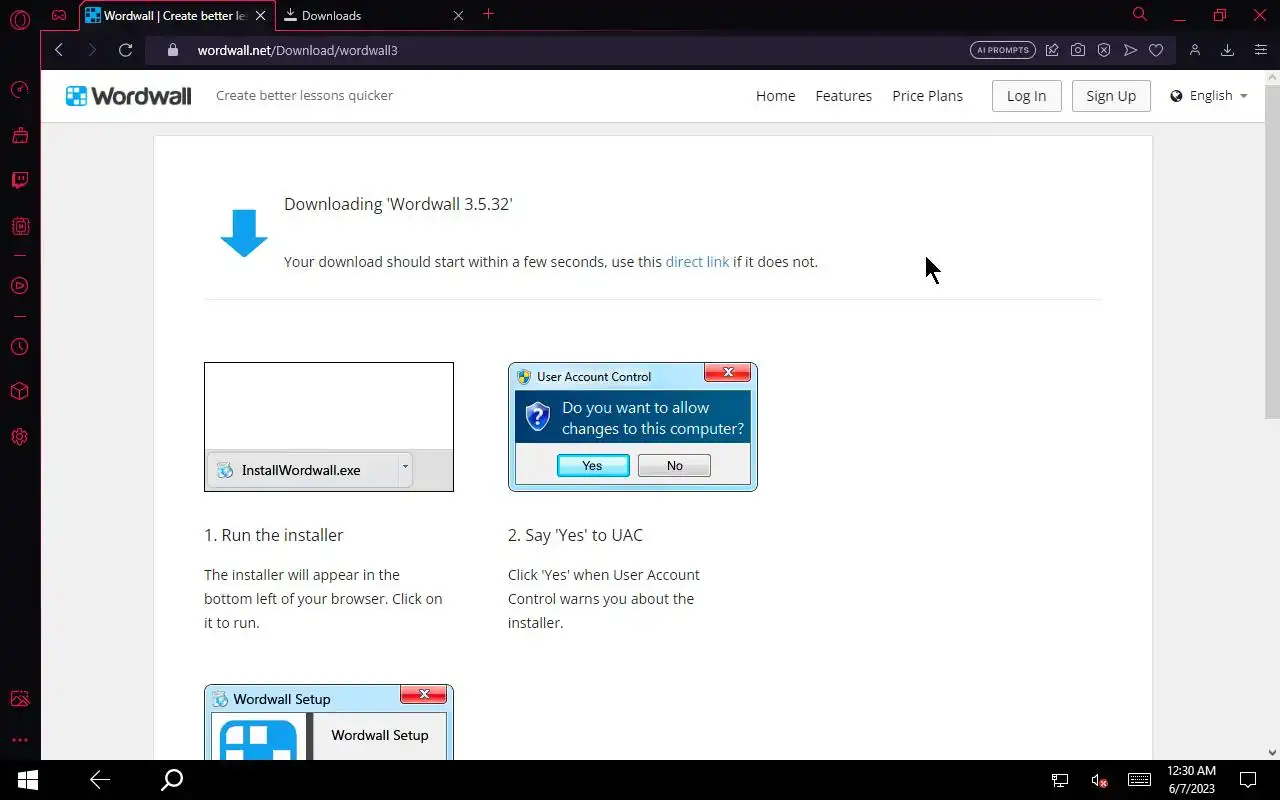This screenshot has height=800, width=1280.
Task: Click the 'Downloading Wordwall 3.5.32' heading
Action: [x=398, y=204]
